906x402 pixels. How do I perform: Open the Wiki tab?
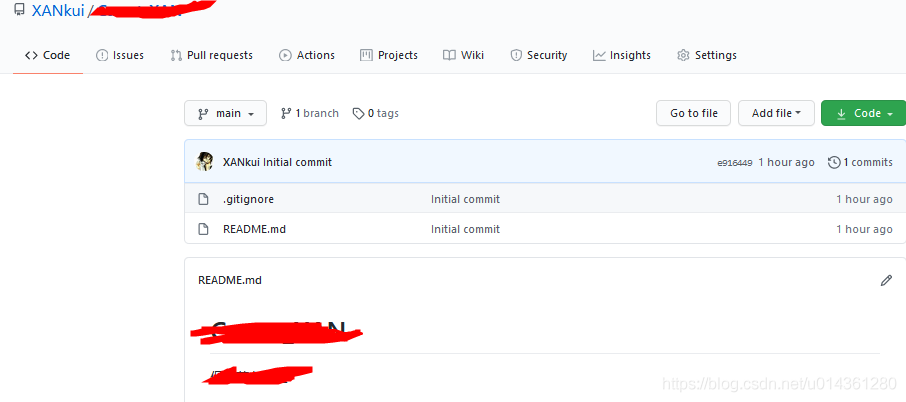pos(463,55)
